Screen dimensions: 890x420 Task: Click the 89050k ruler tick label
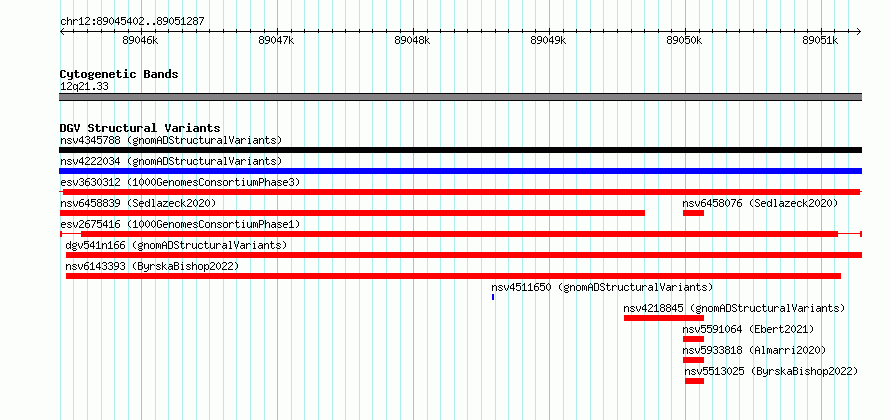coord(684,41)
